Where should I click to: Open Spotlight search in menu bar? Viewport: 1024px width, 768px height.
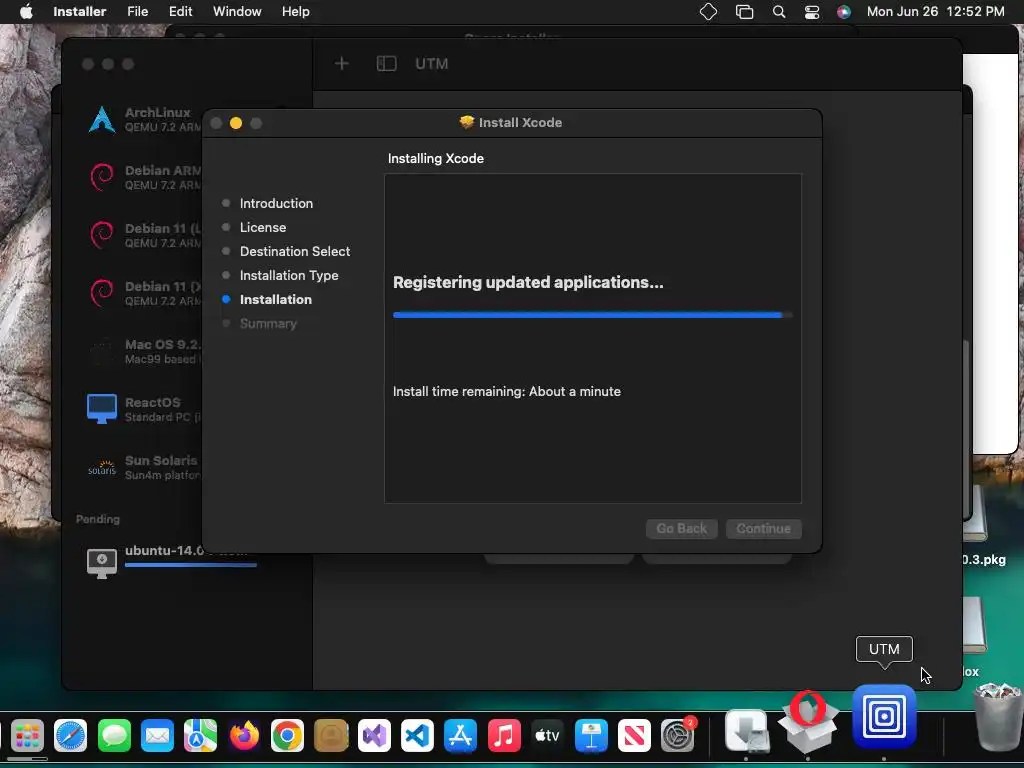pyautogui.click(x=778, y=12)
